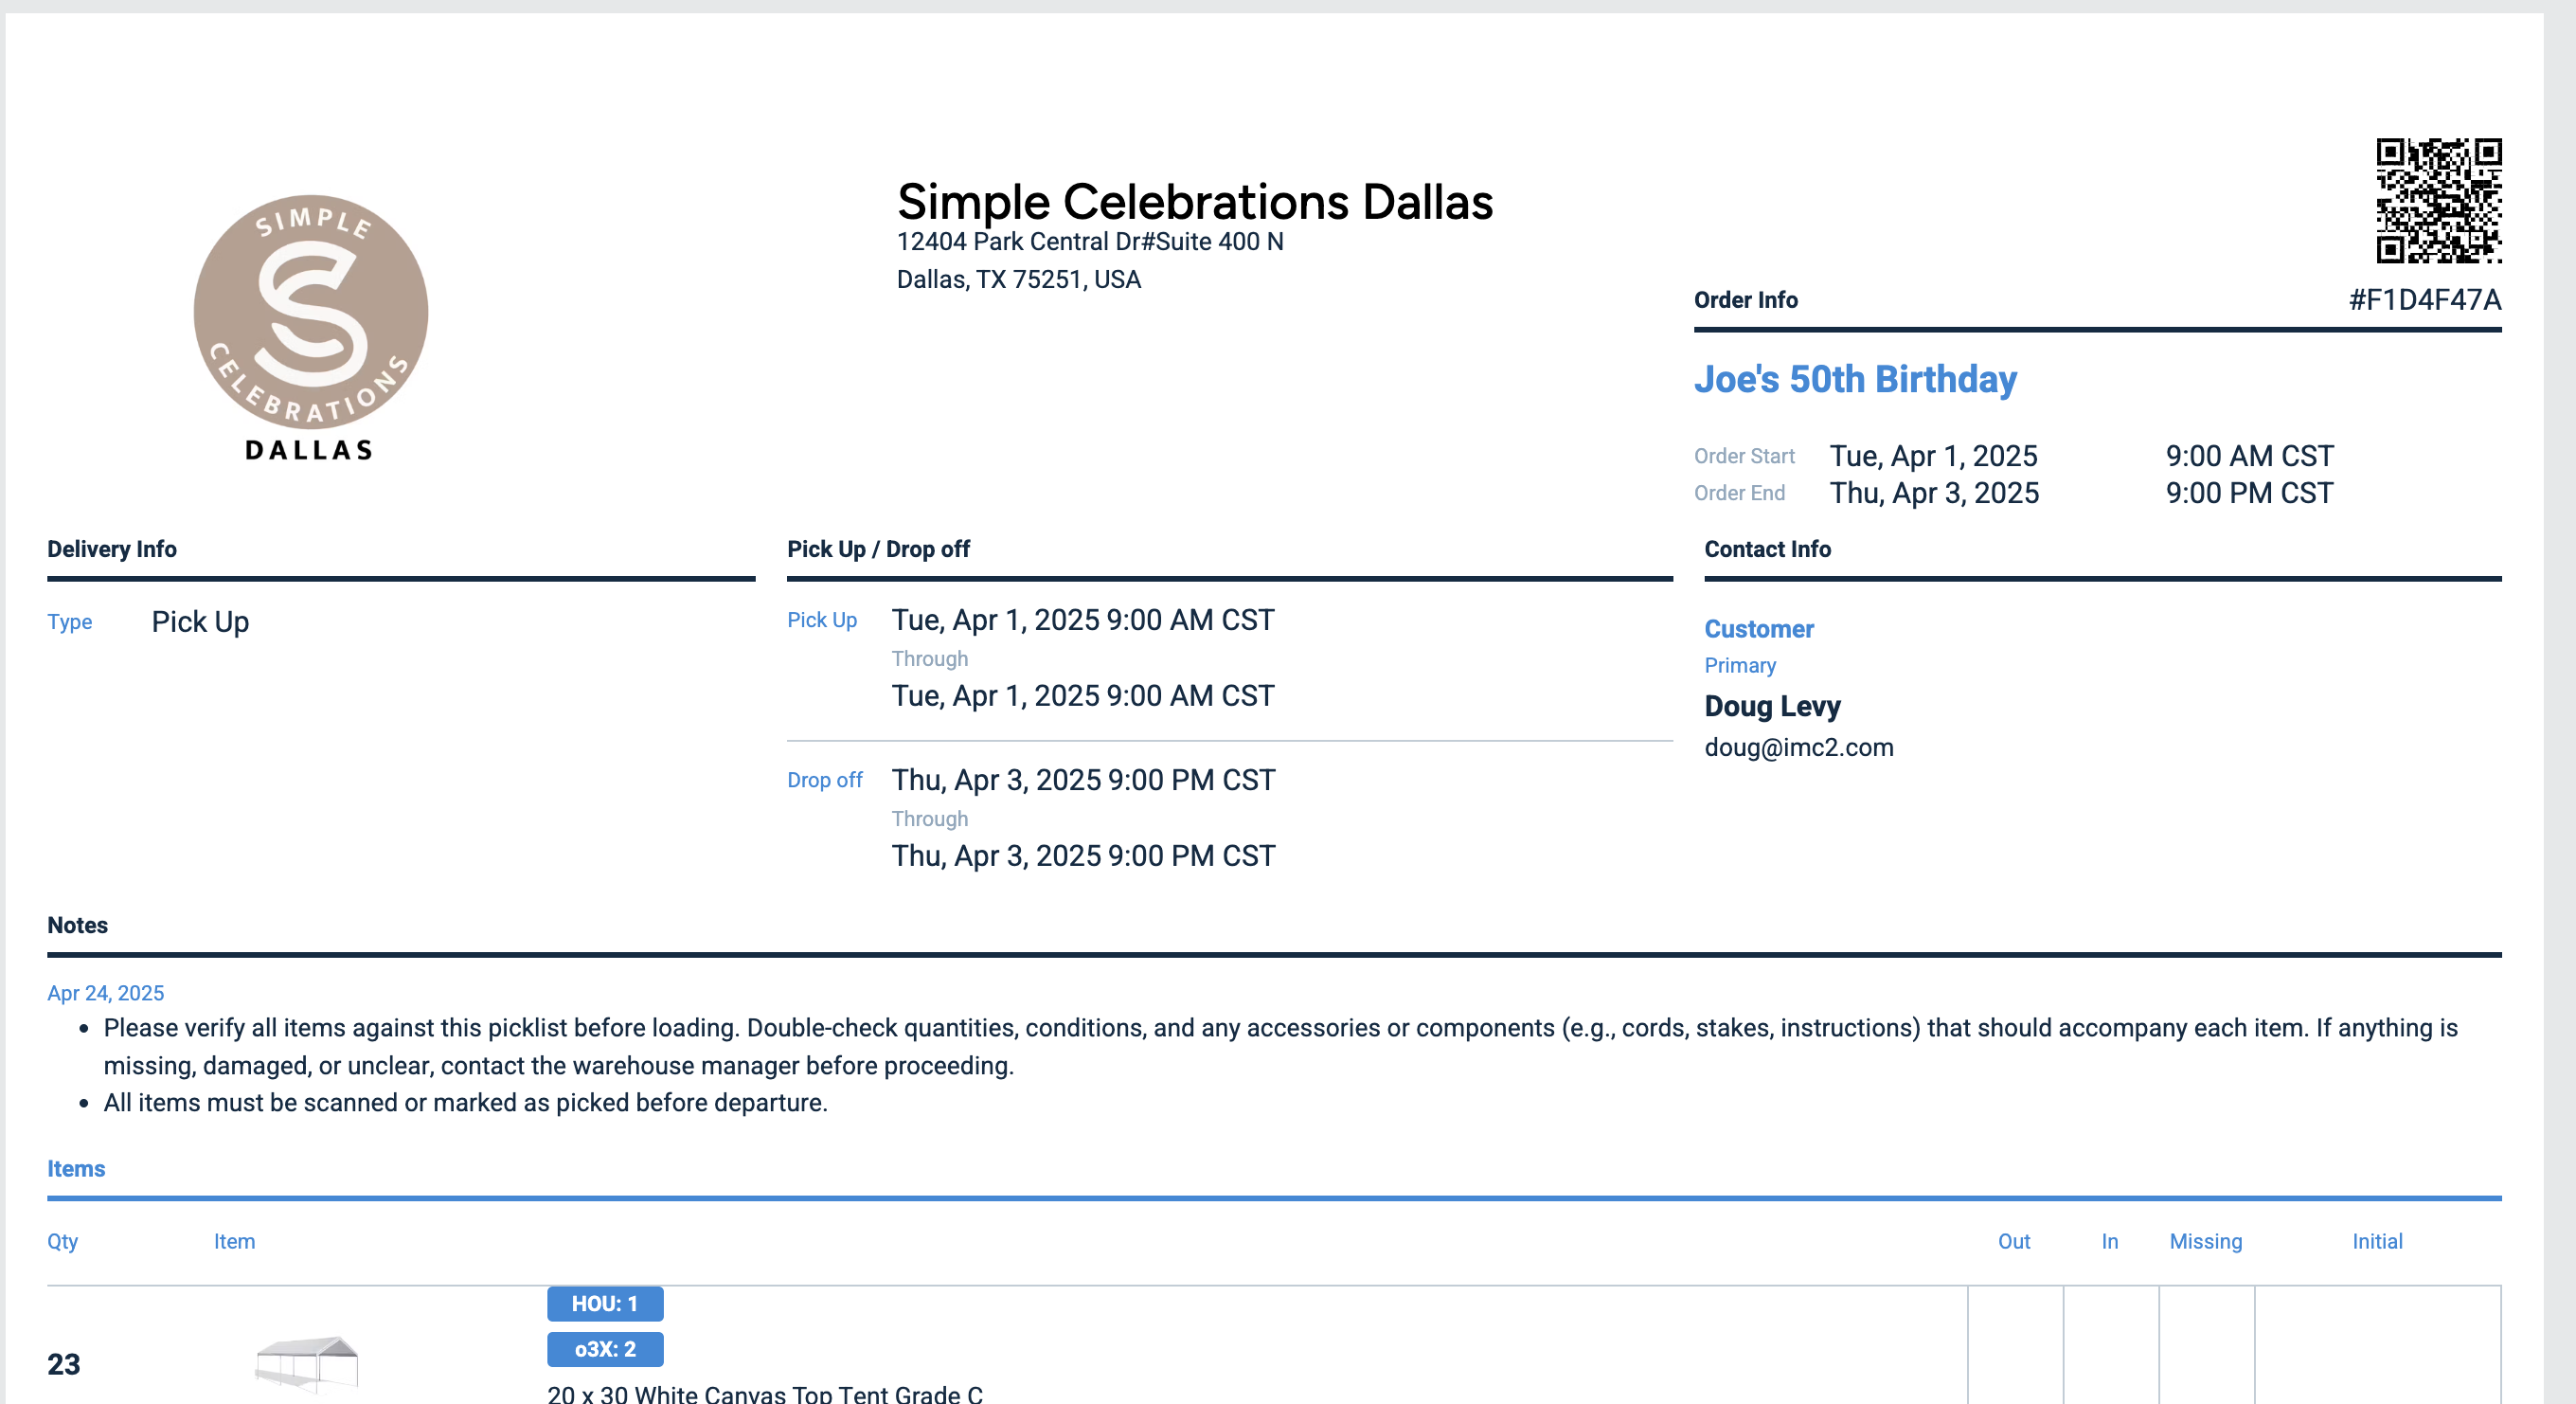
Task: Click the Out cell for tent row
Action: coord(2015,1345)
